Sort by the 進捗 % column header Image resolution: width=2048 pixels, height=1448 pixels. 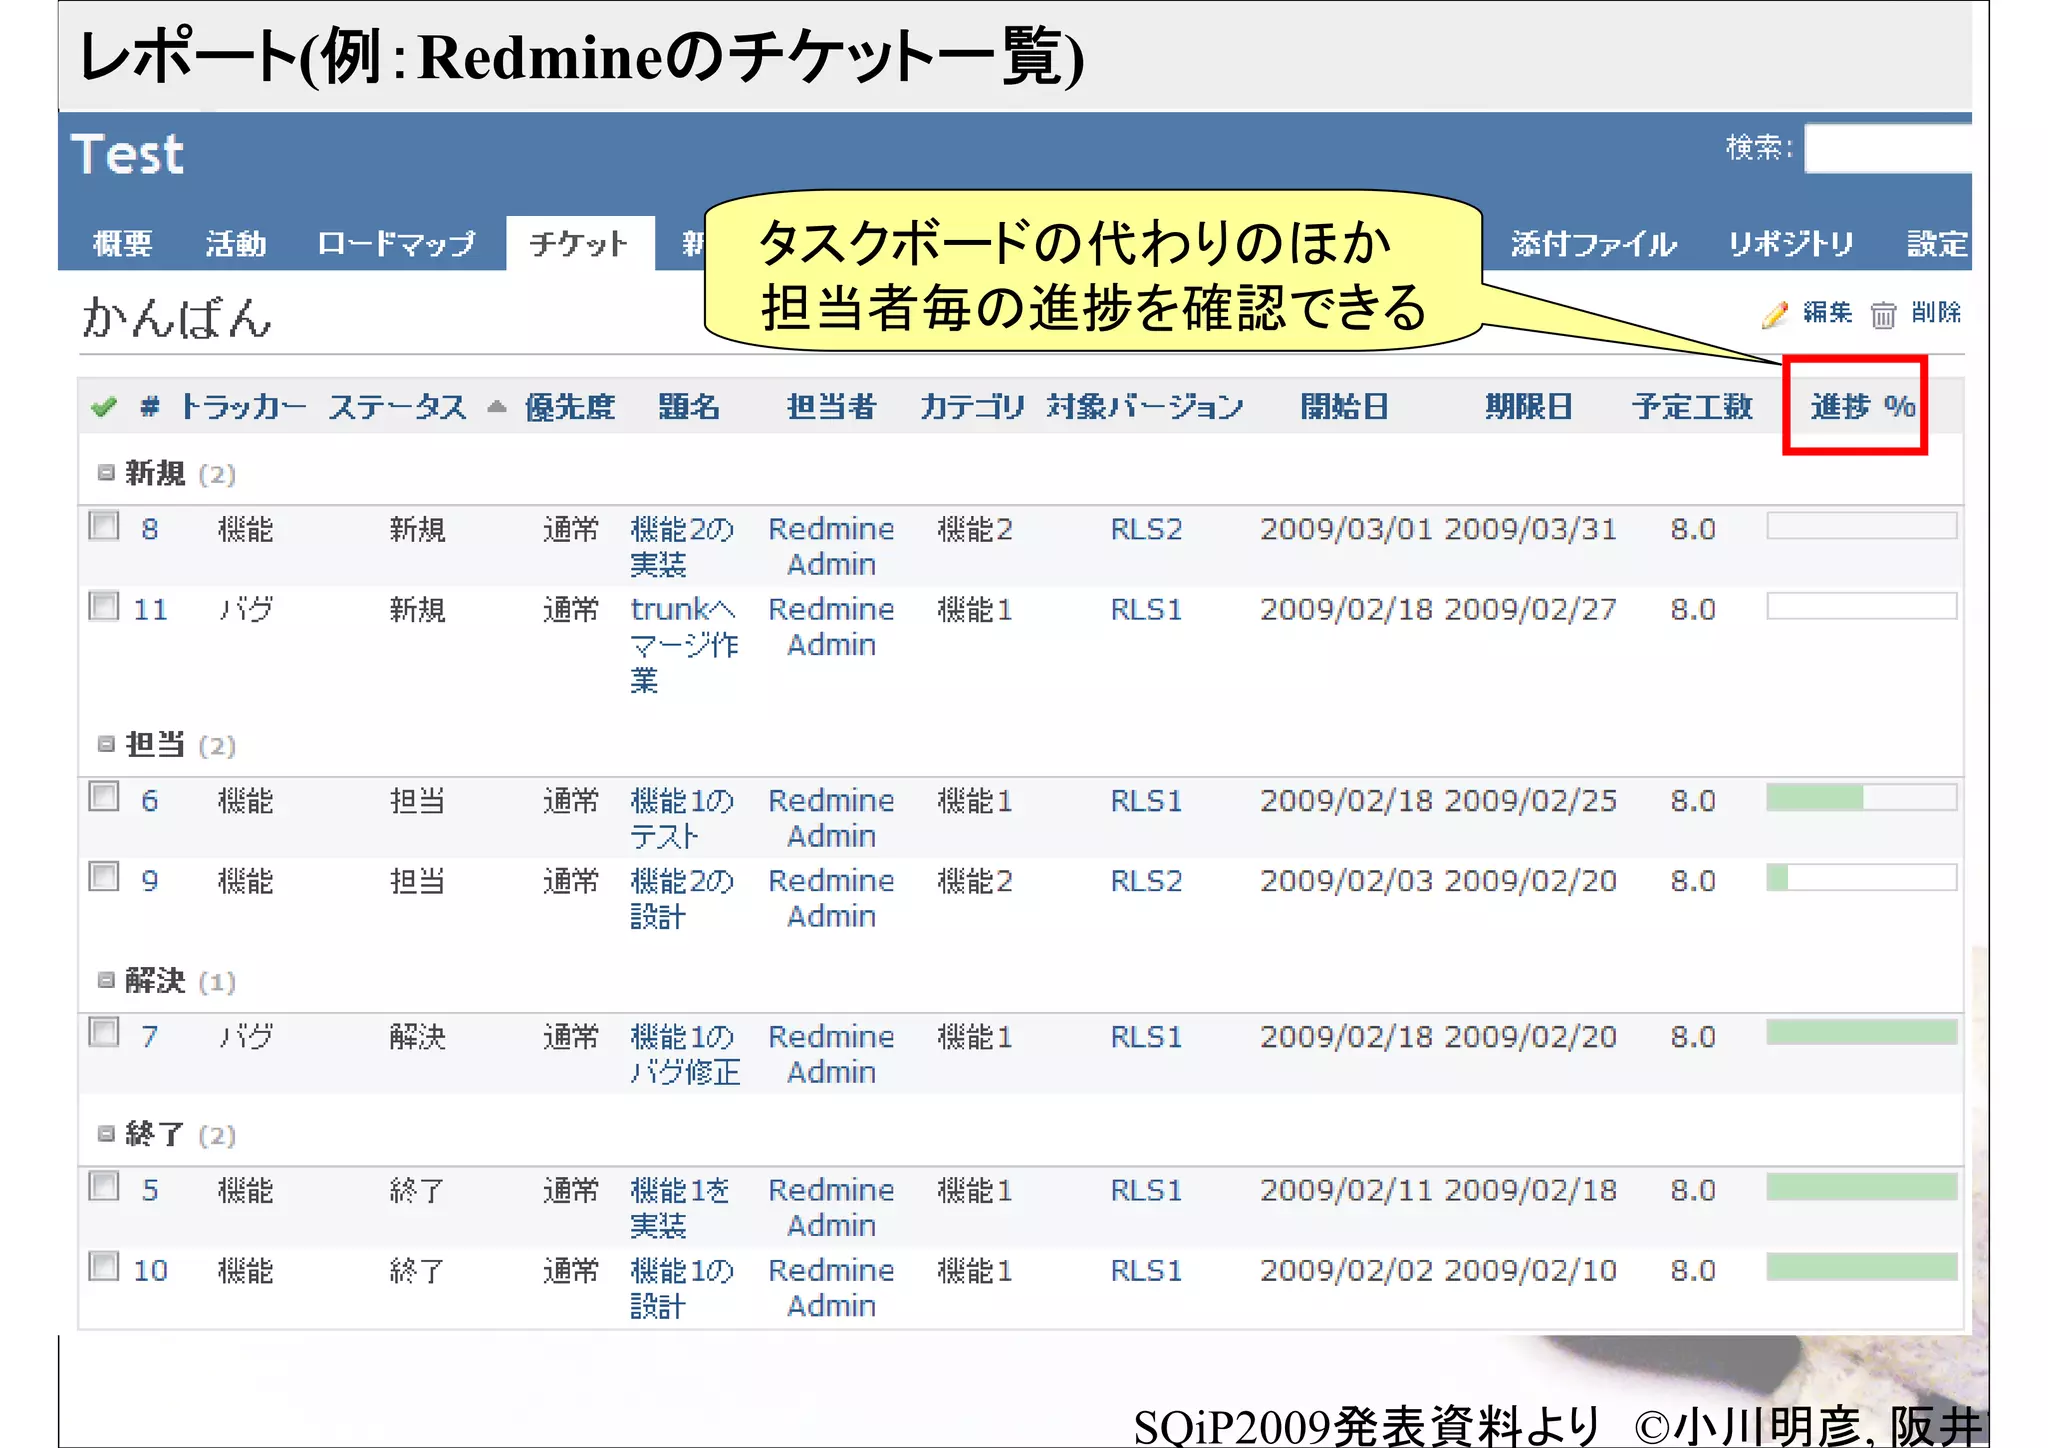point(1862,406)
